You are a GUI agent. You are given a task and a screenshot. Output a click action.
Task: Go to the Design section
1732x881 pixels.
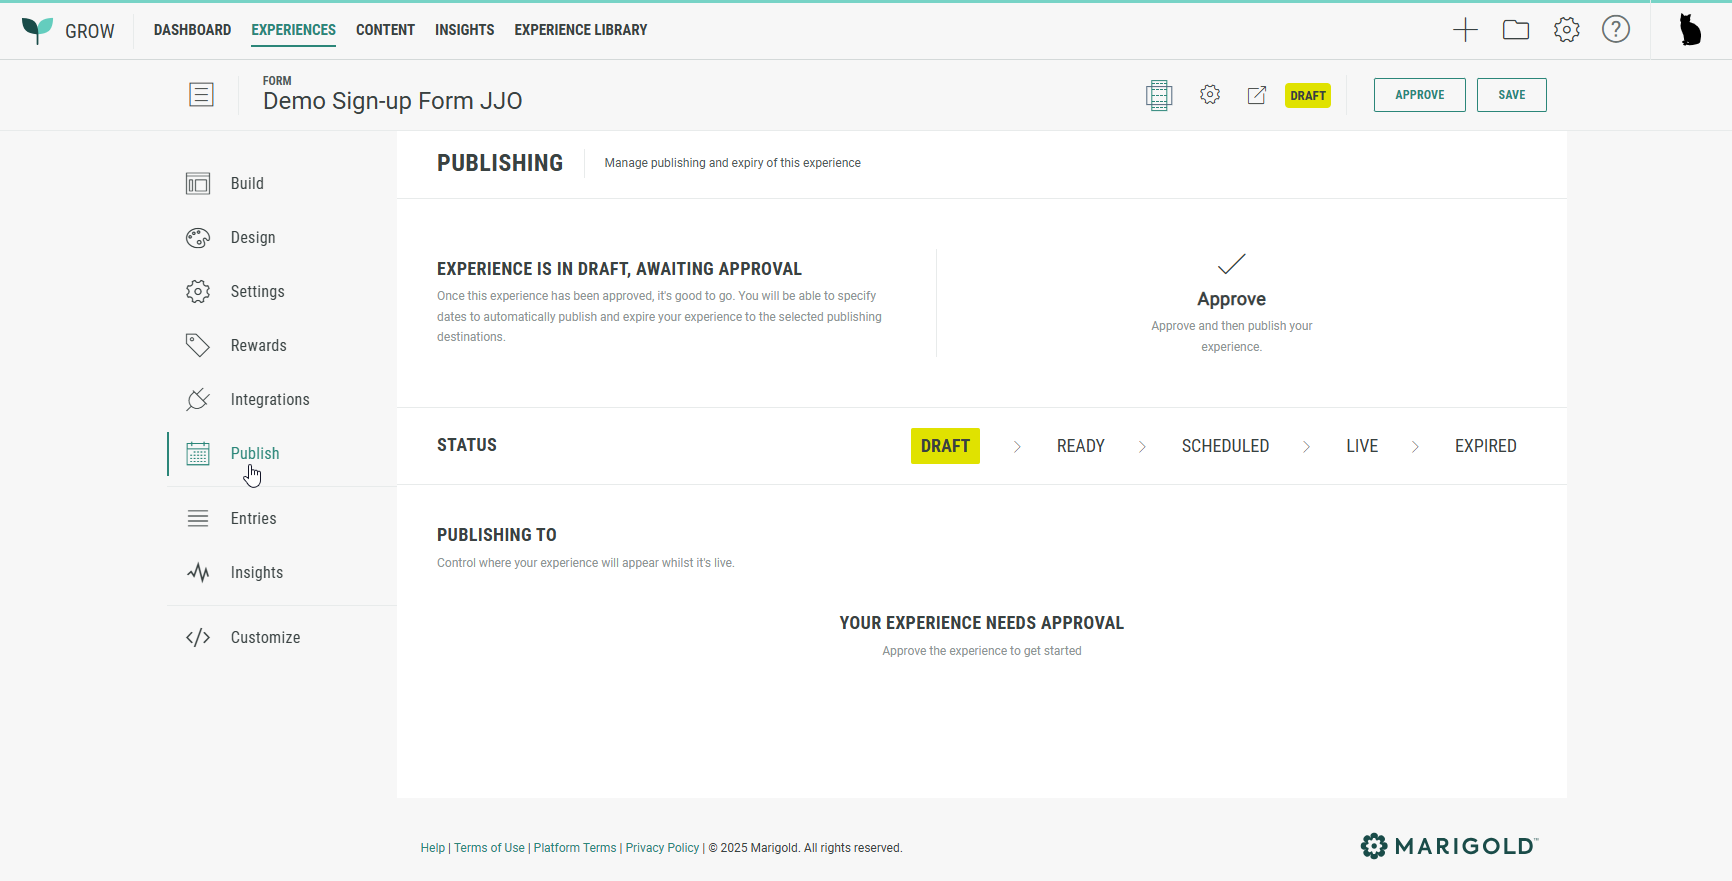[x=252, y=238]
